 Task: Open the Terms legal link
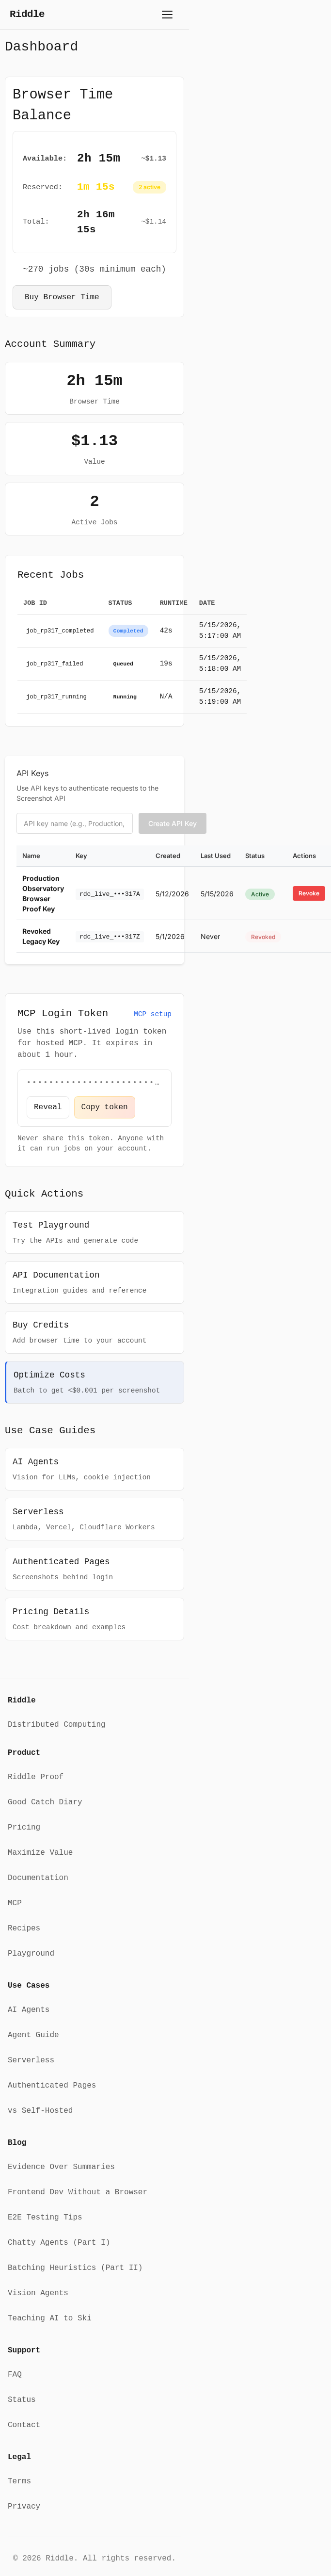pos(19,2481)
